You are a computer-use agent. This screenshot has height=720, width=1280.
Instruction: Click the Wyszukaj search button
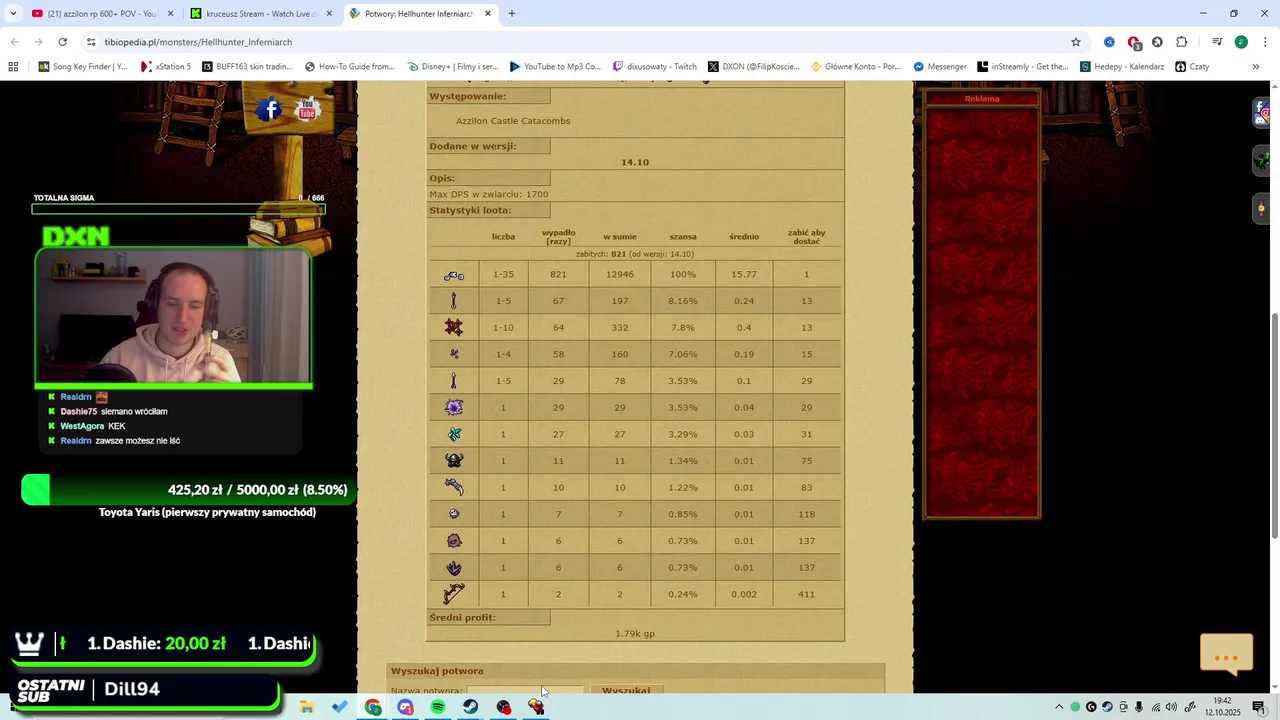click(626, 690)
